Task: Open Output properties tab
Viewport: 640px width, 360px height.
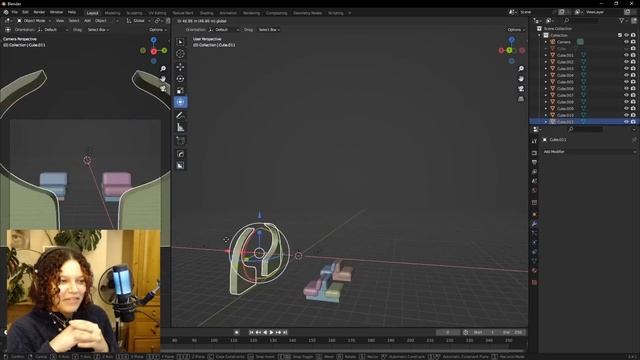Action: (x=534, y=162)
